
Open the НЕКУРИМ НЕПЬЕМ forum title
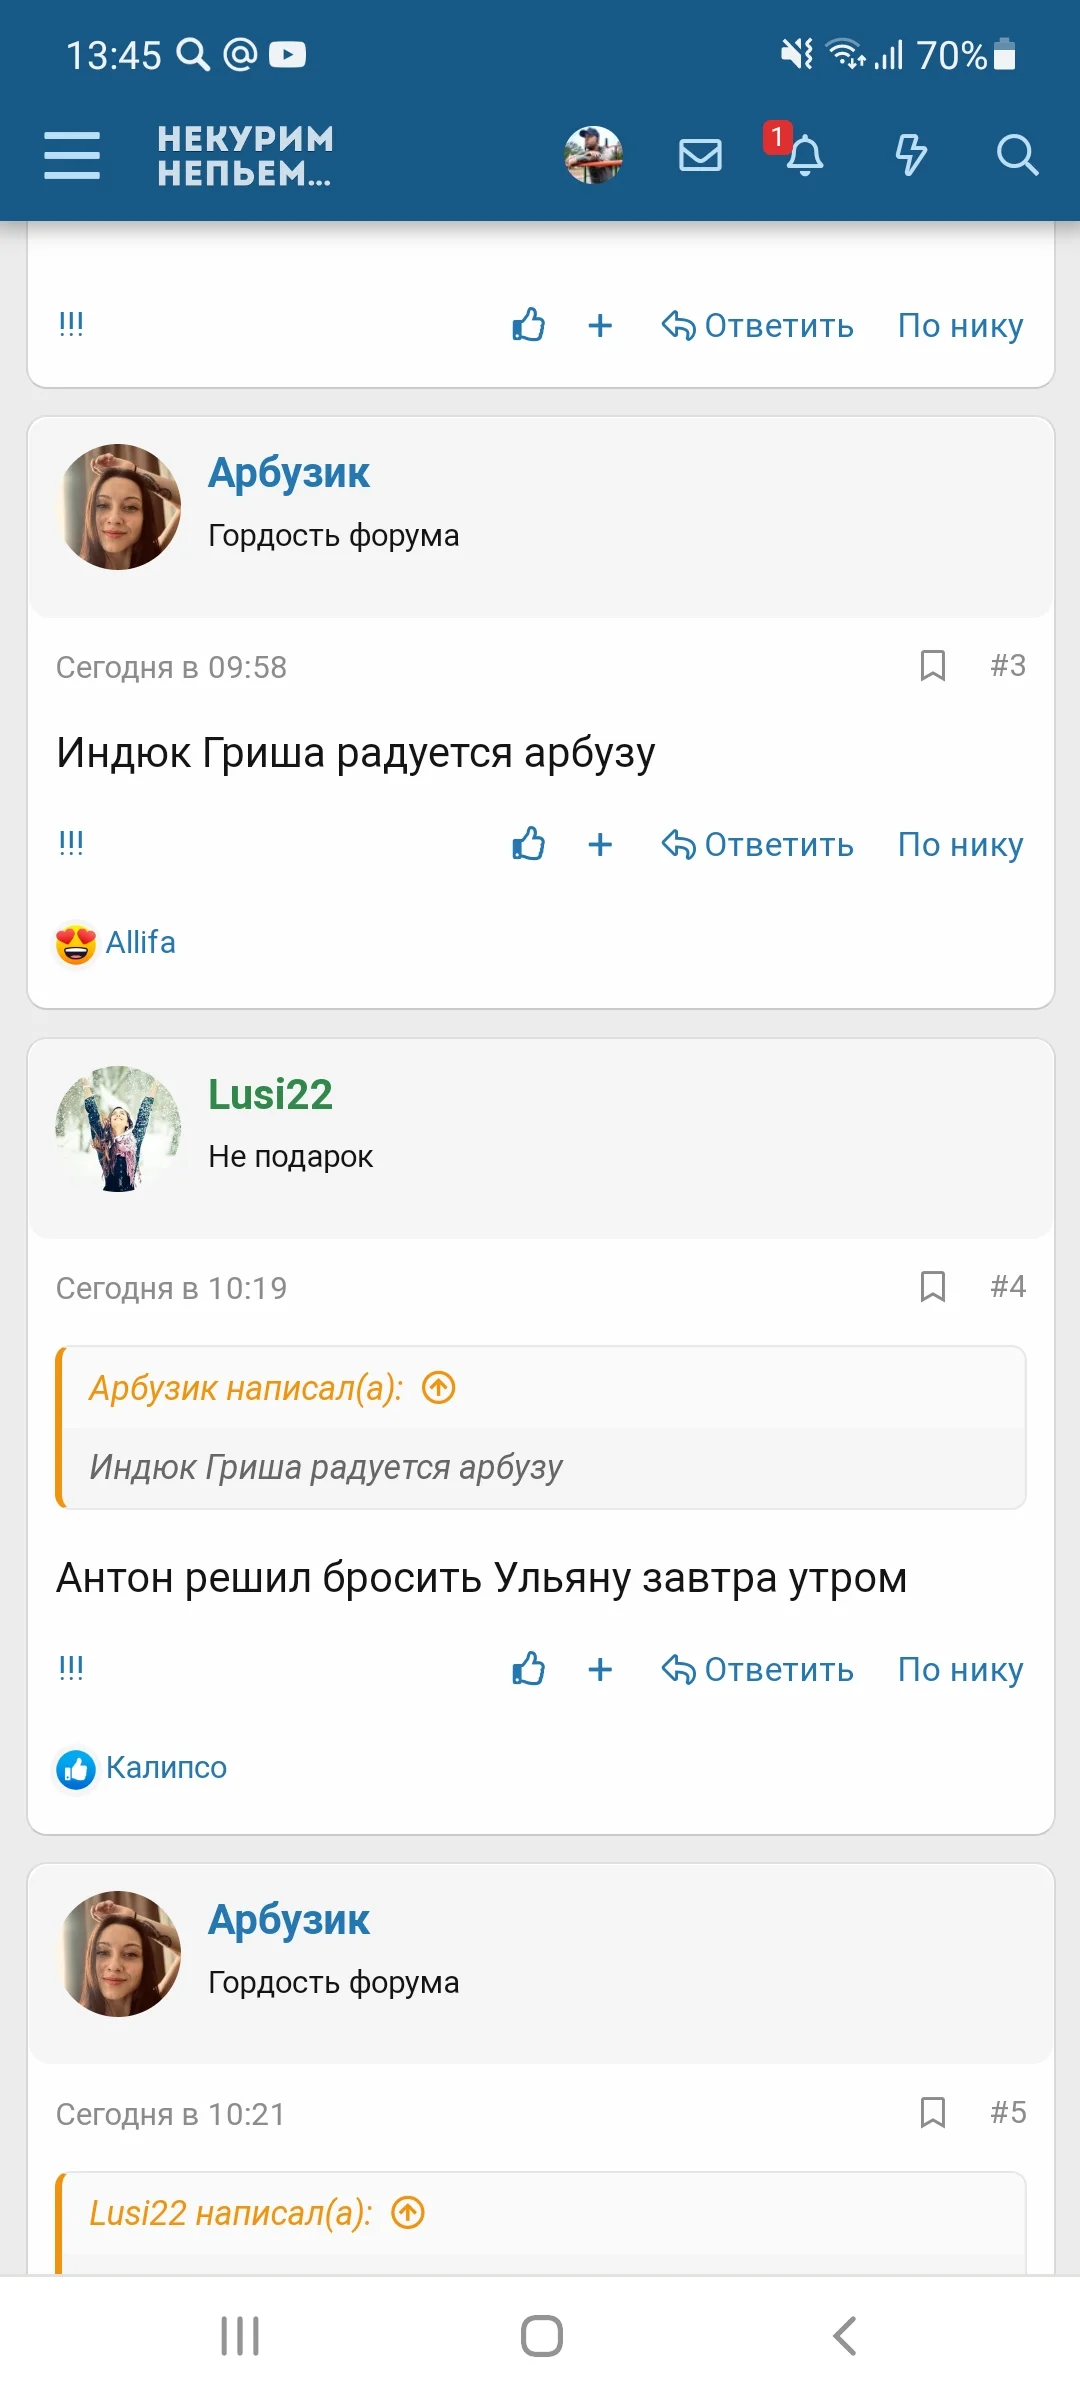(x=245, y=154)
